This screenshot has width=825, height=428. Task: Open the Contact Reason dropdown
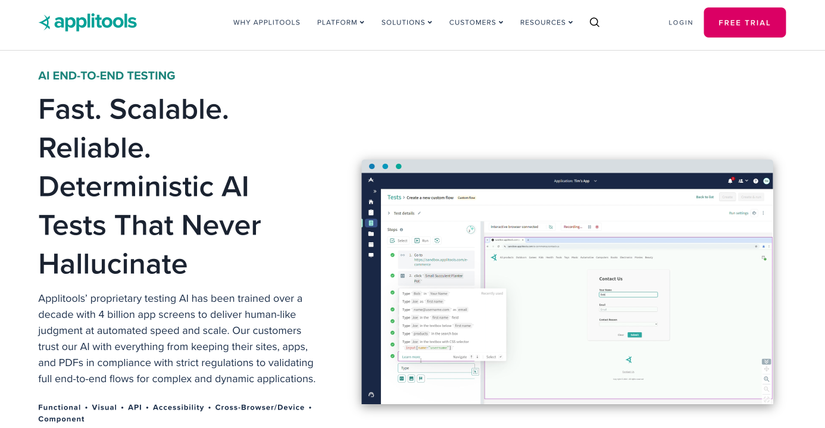(x=628, y=324)
